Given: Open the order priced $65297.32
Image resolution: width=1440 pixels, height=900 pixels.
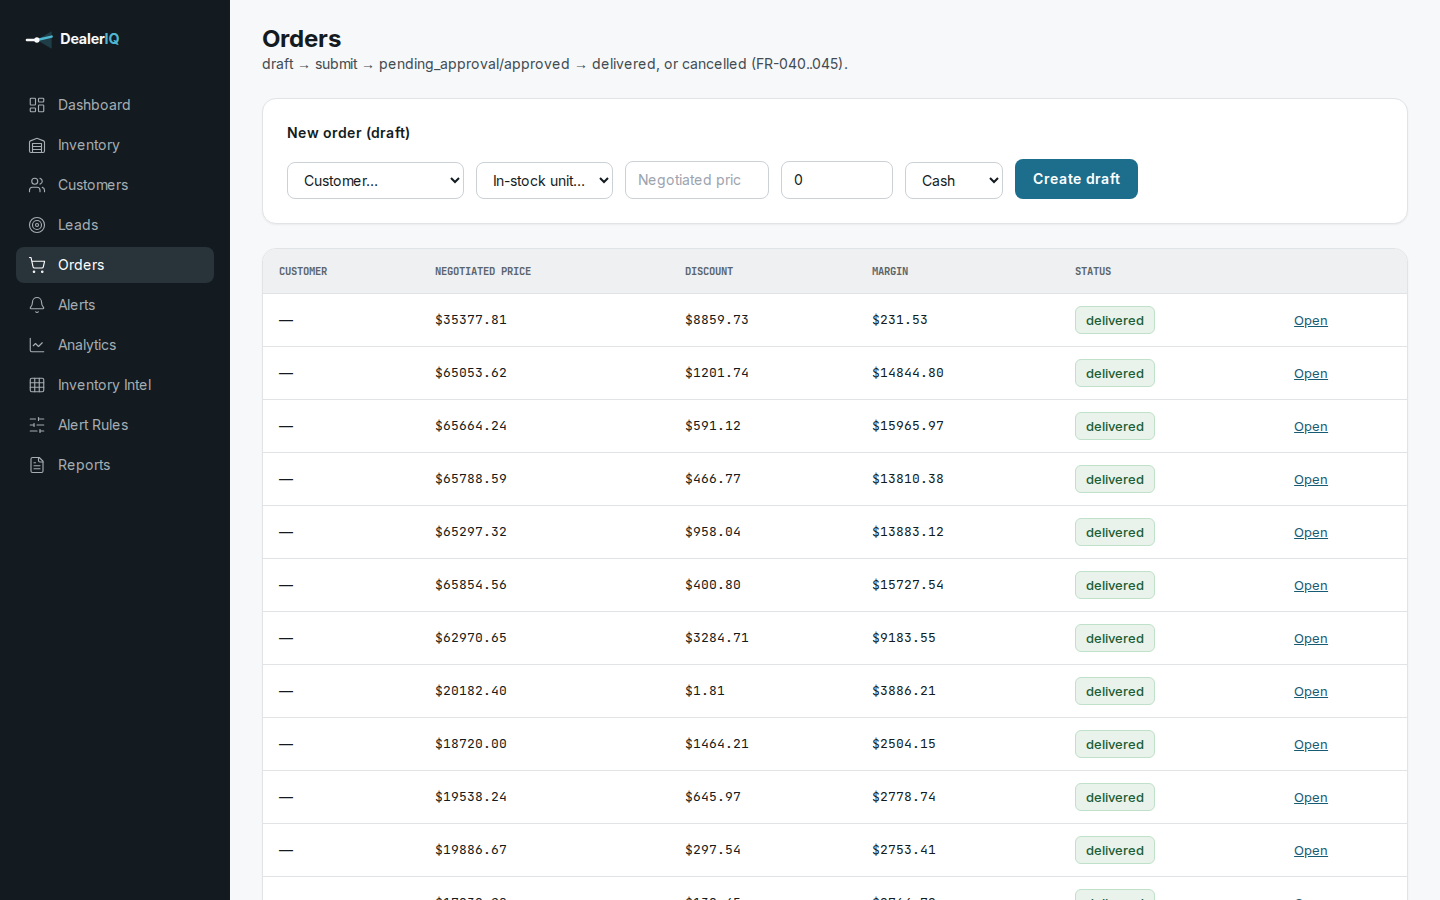Looking at the screenshot, I should (x=1310, y=533).
